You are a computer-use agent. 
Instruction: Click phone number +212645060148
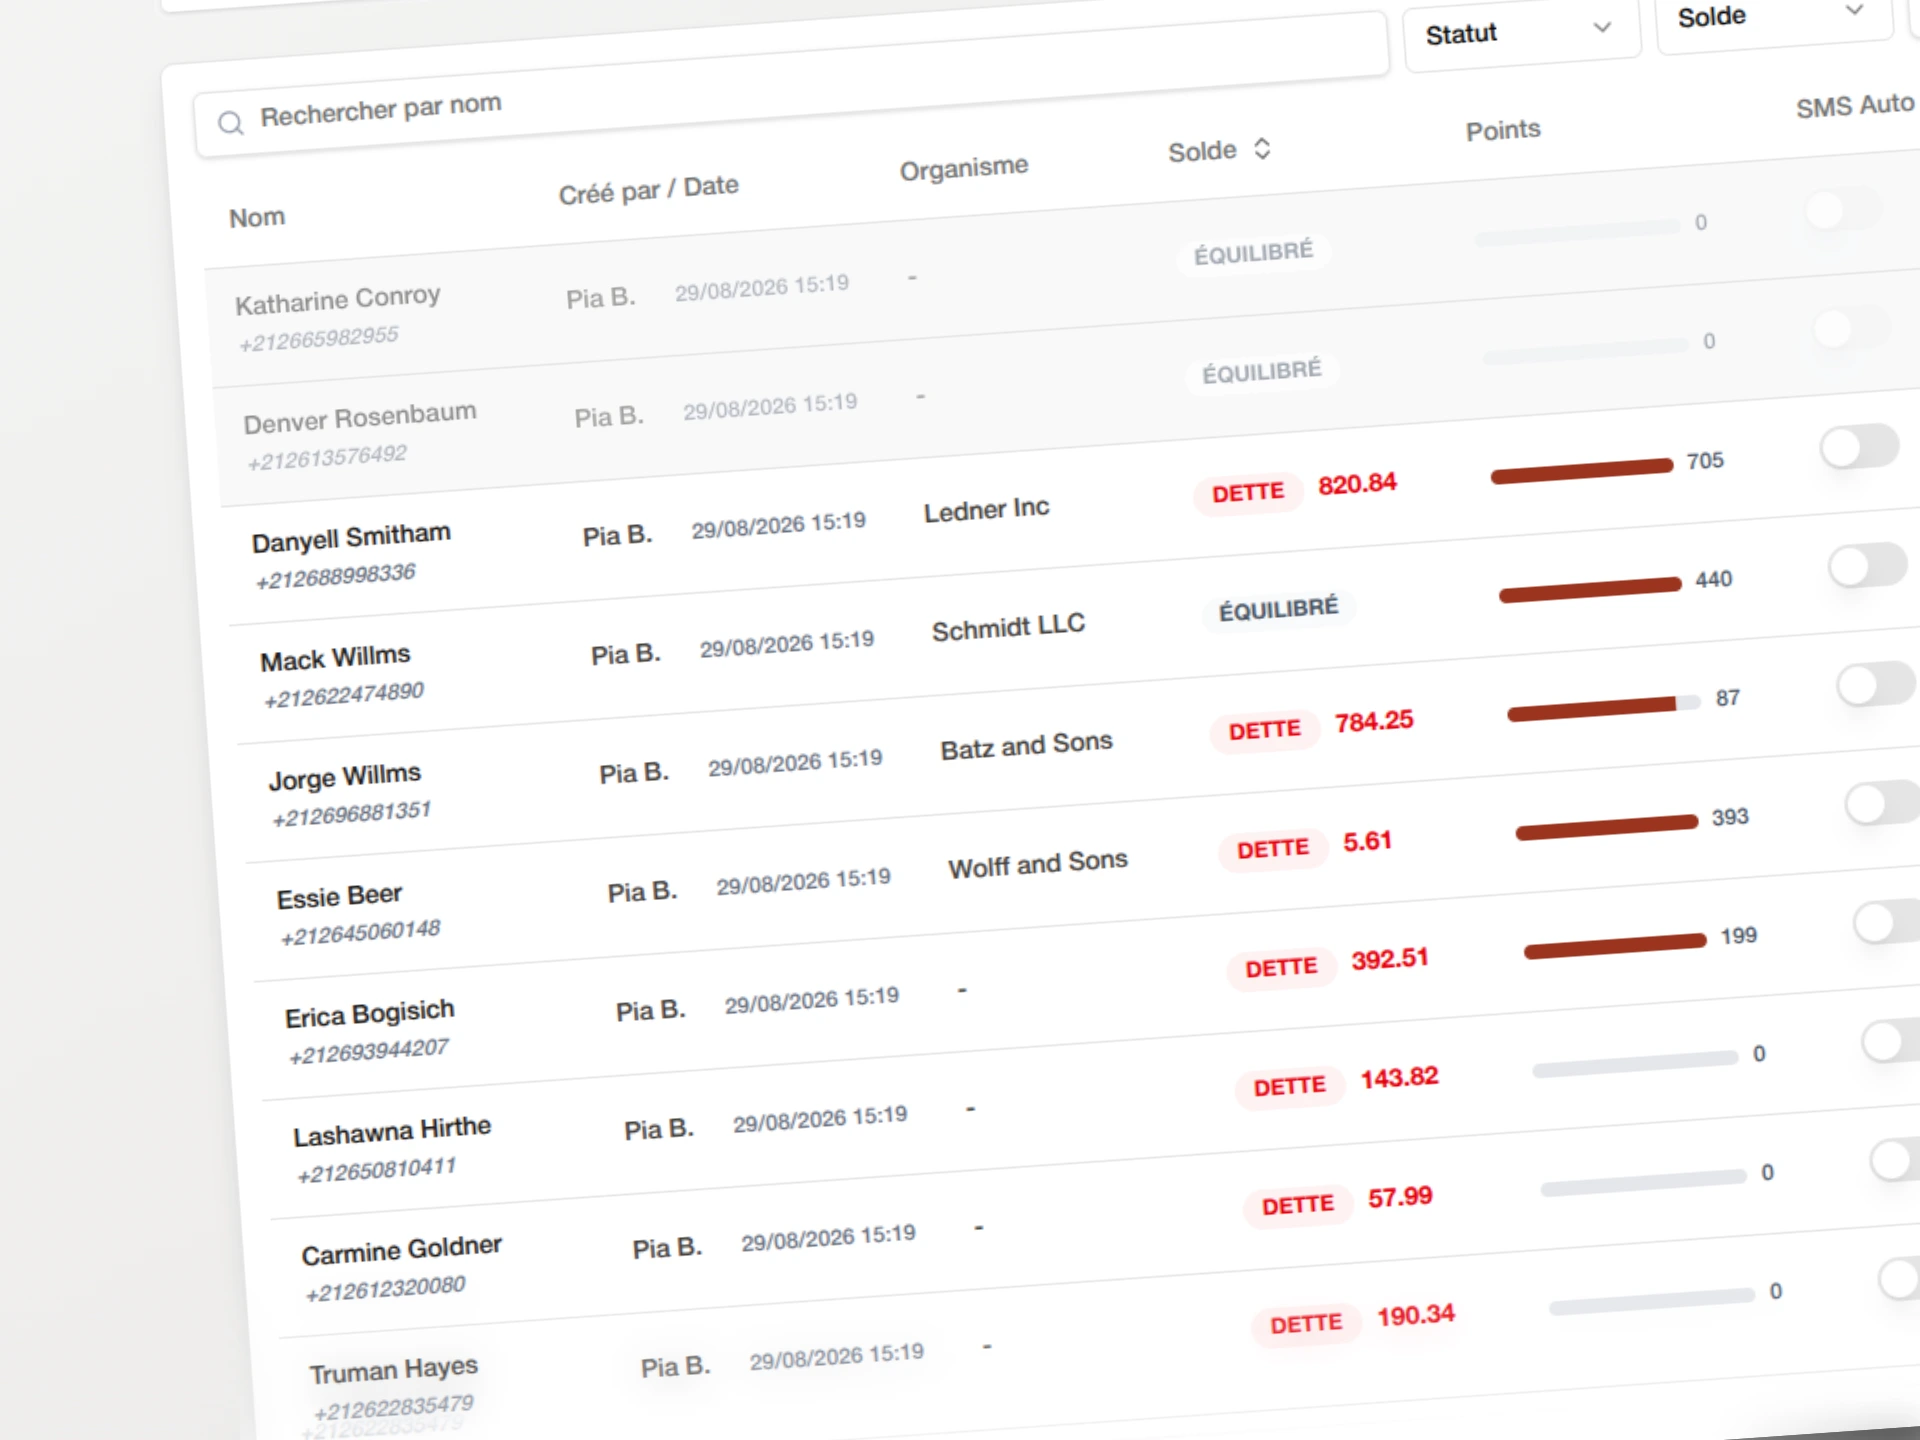(360, 933)
